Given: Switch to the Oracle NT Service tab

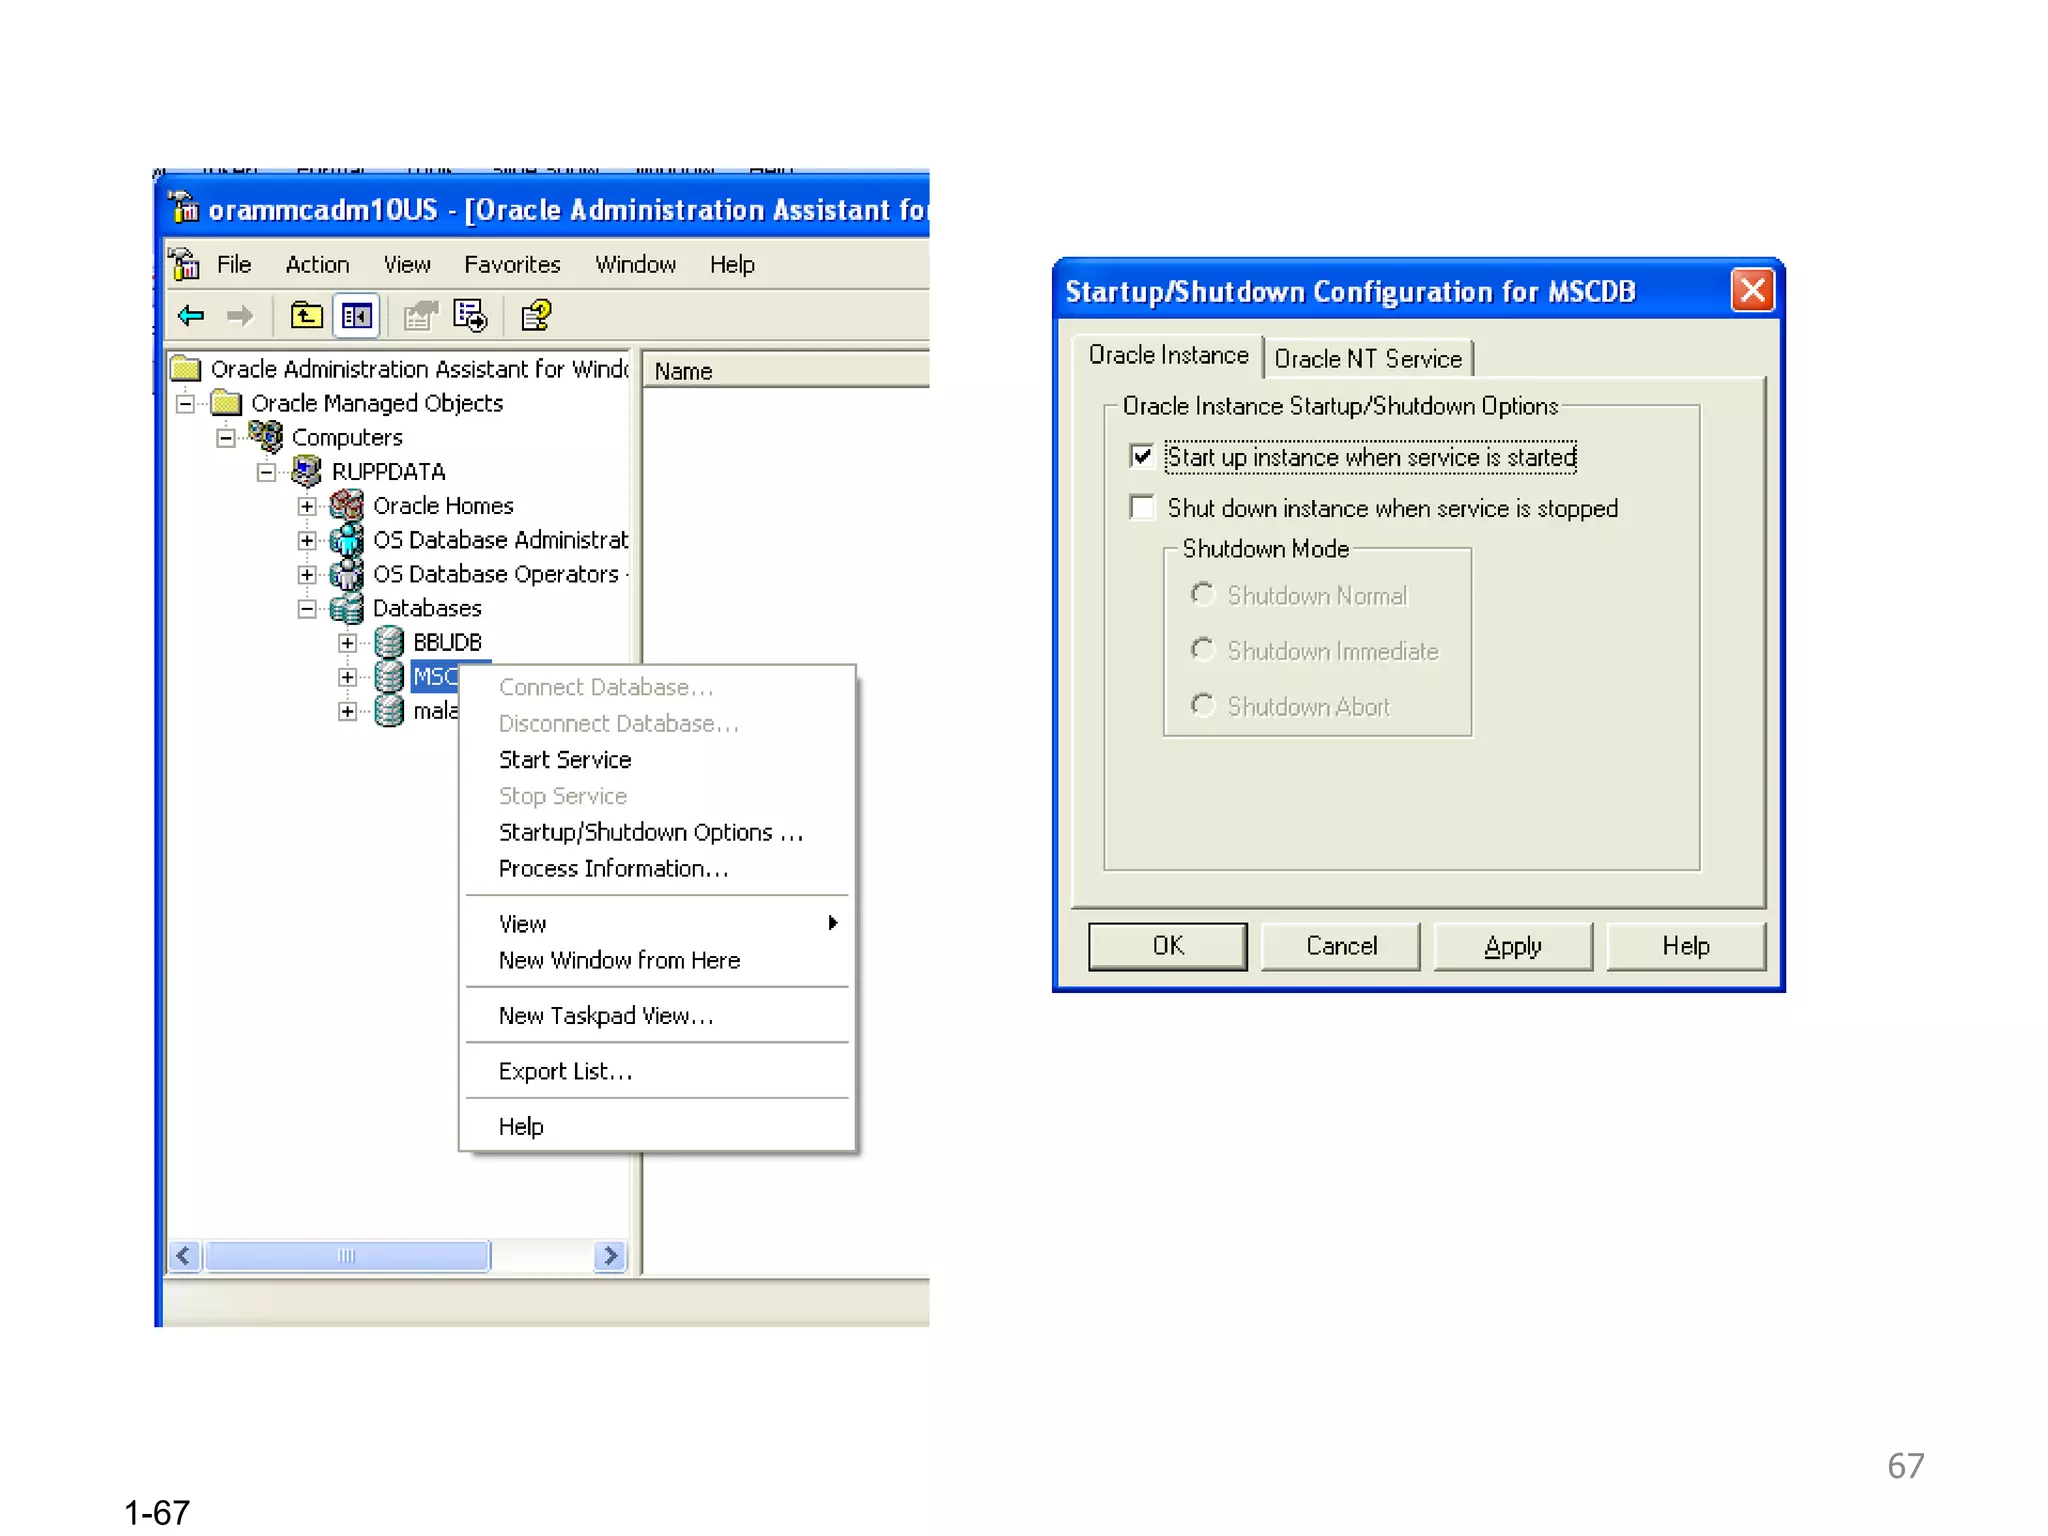Looking at the screenshot, I should pyautogui.click(x=1367, y=359).
